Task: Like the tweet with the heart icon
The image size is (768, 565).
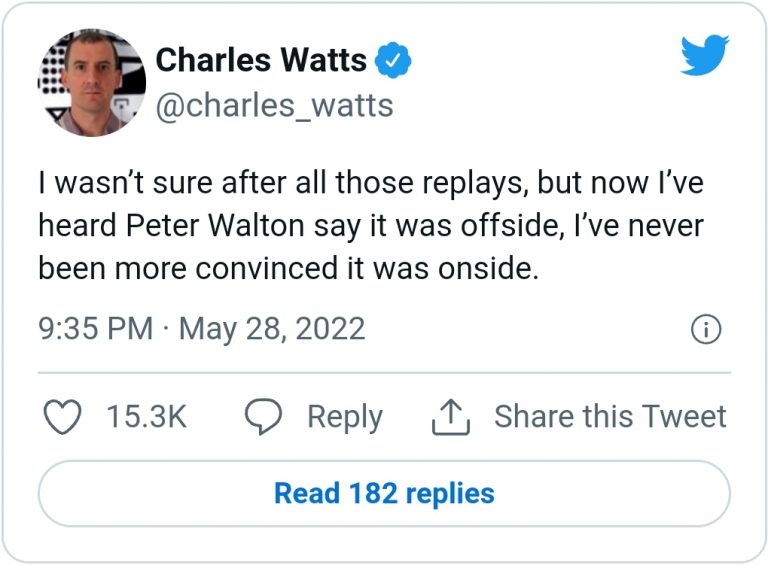Action: (65, 417)
